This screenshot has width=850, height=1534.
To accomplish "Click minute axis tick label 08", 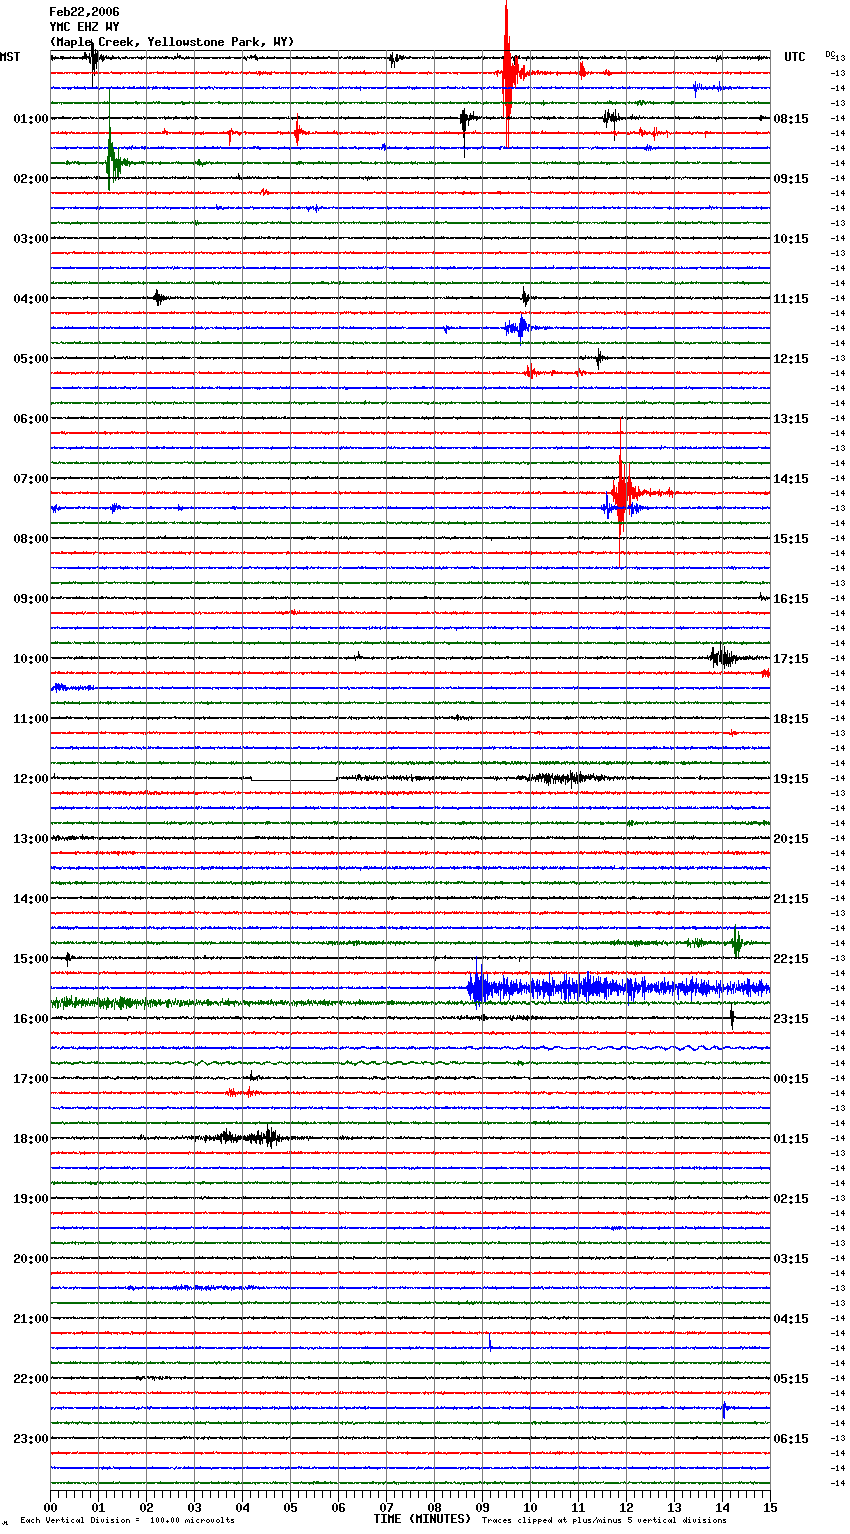I will [x=434, y=1507].
